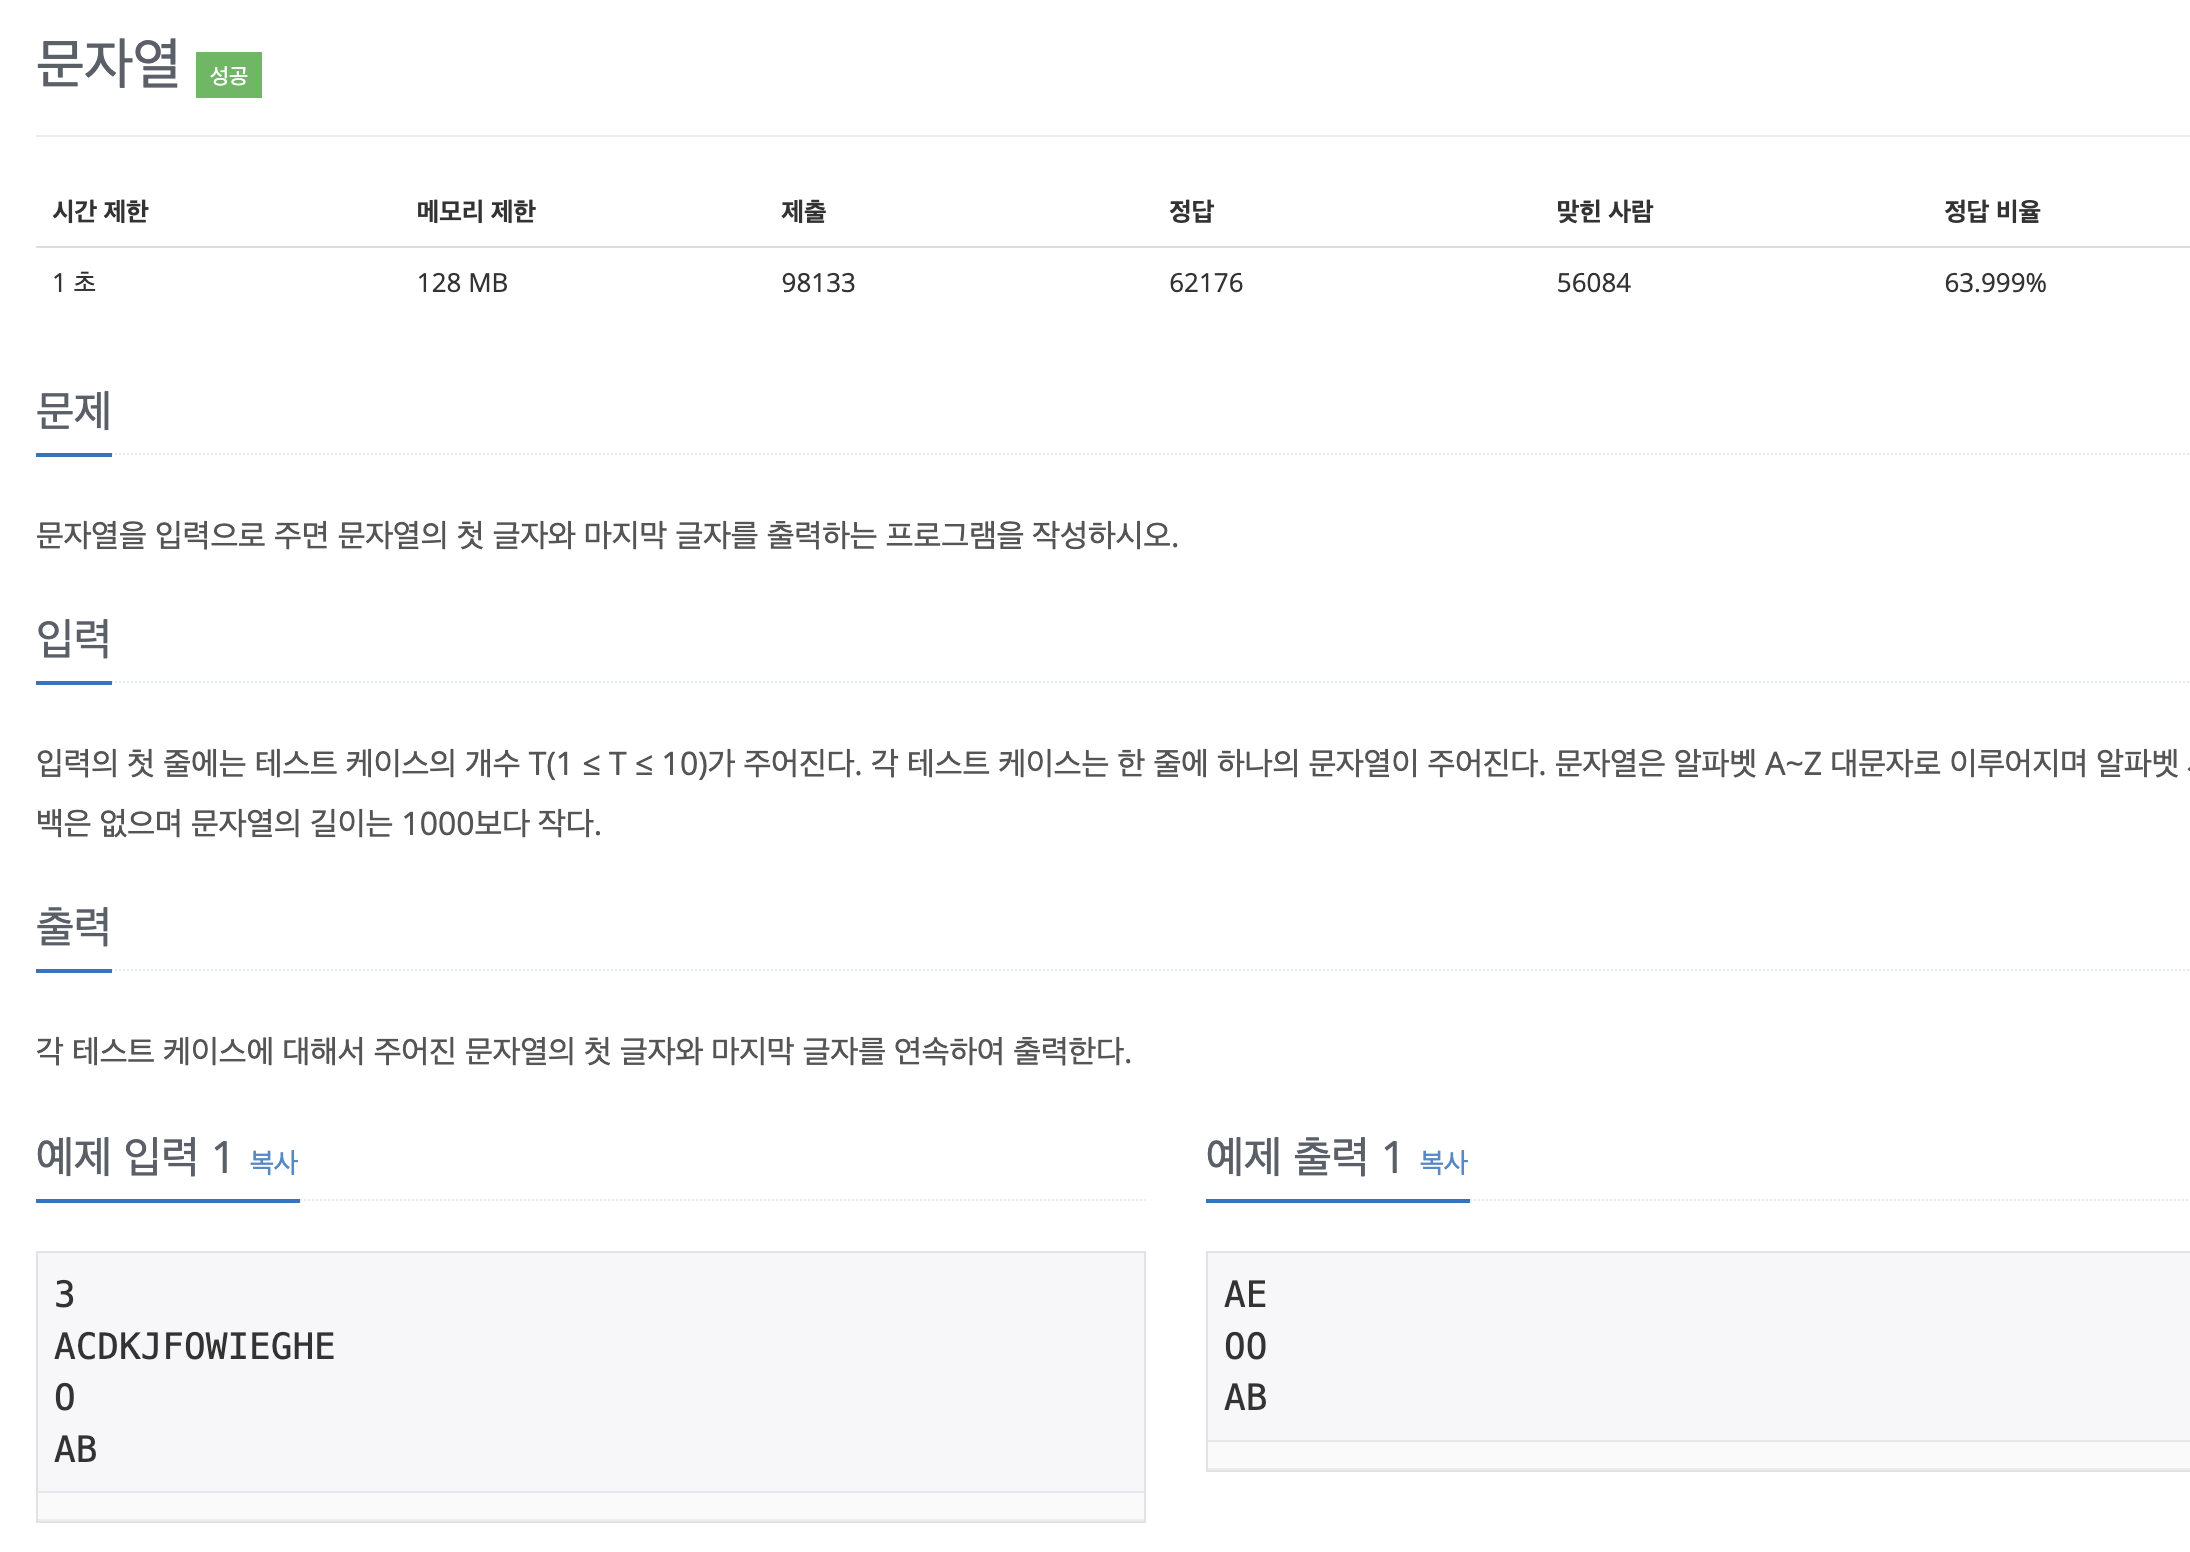Click the AE line in sample output
Image resolution: width=2190 pixels, height=1552 pixels.
click(1245, 1294)
